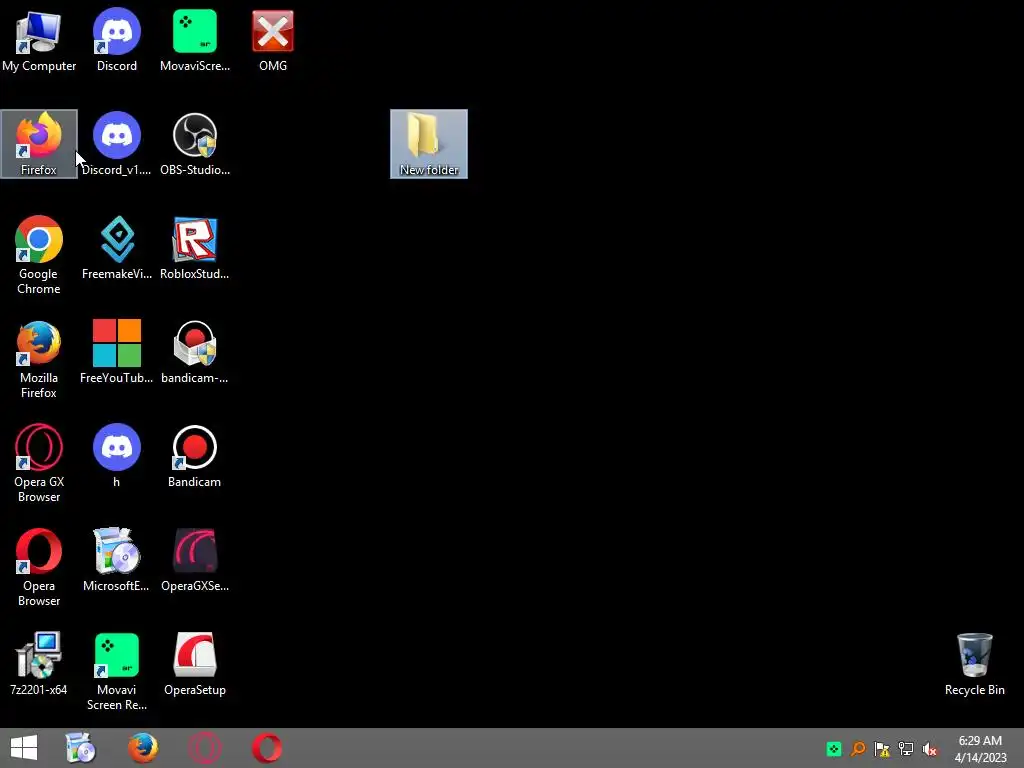Click the "Recycle Bin" label text
This screenshot has width=1024, height=768.
pos(974,690)
